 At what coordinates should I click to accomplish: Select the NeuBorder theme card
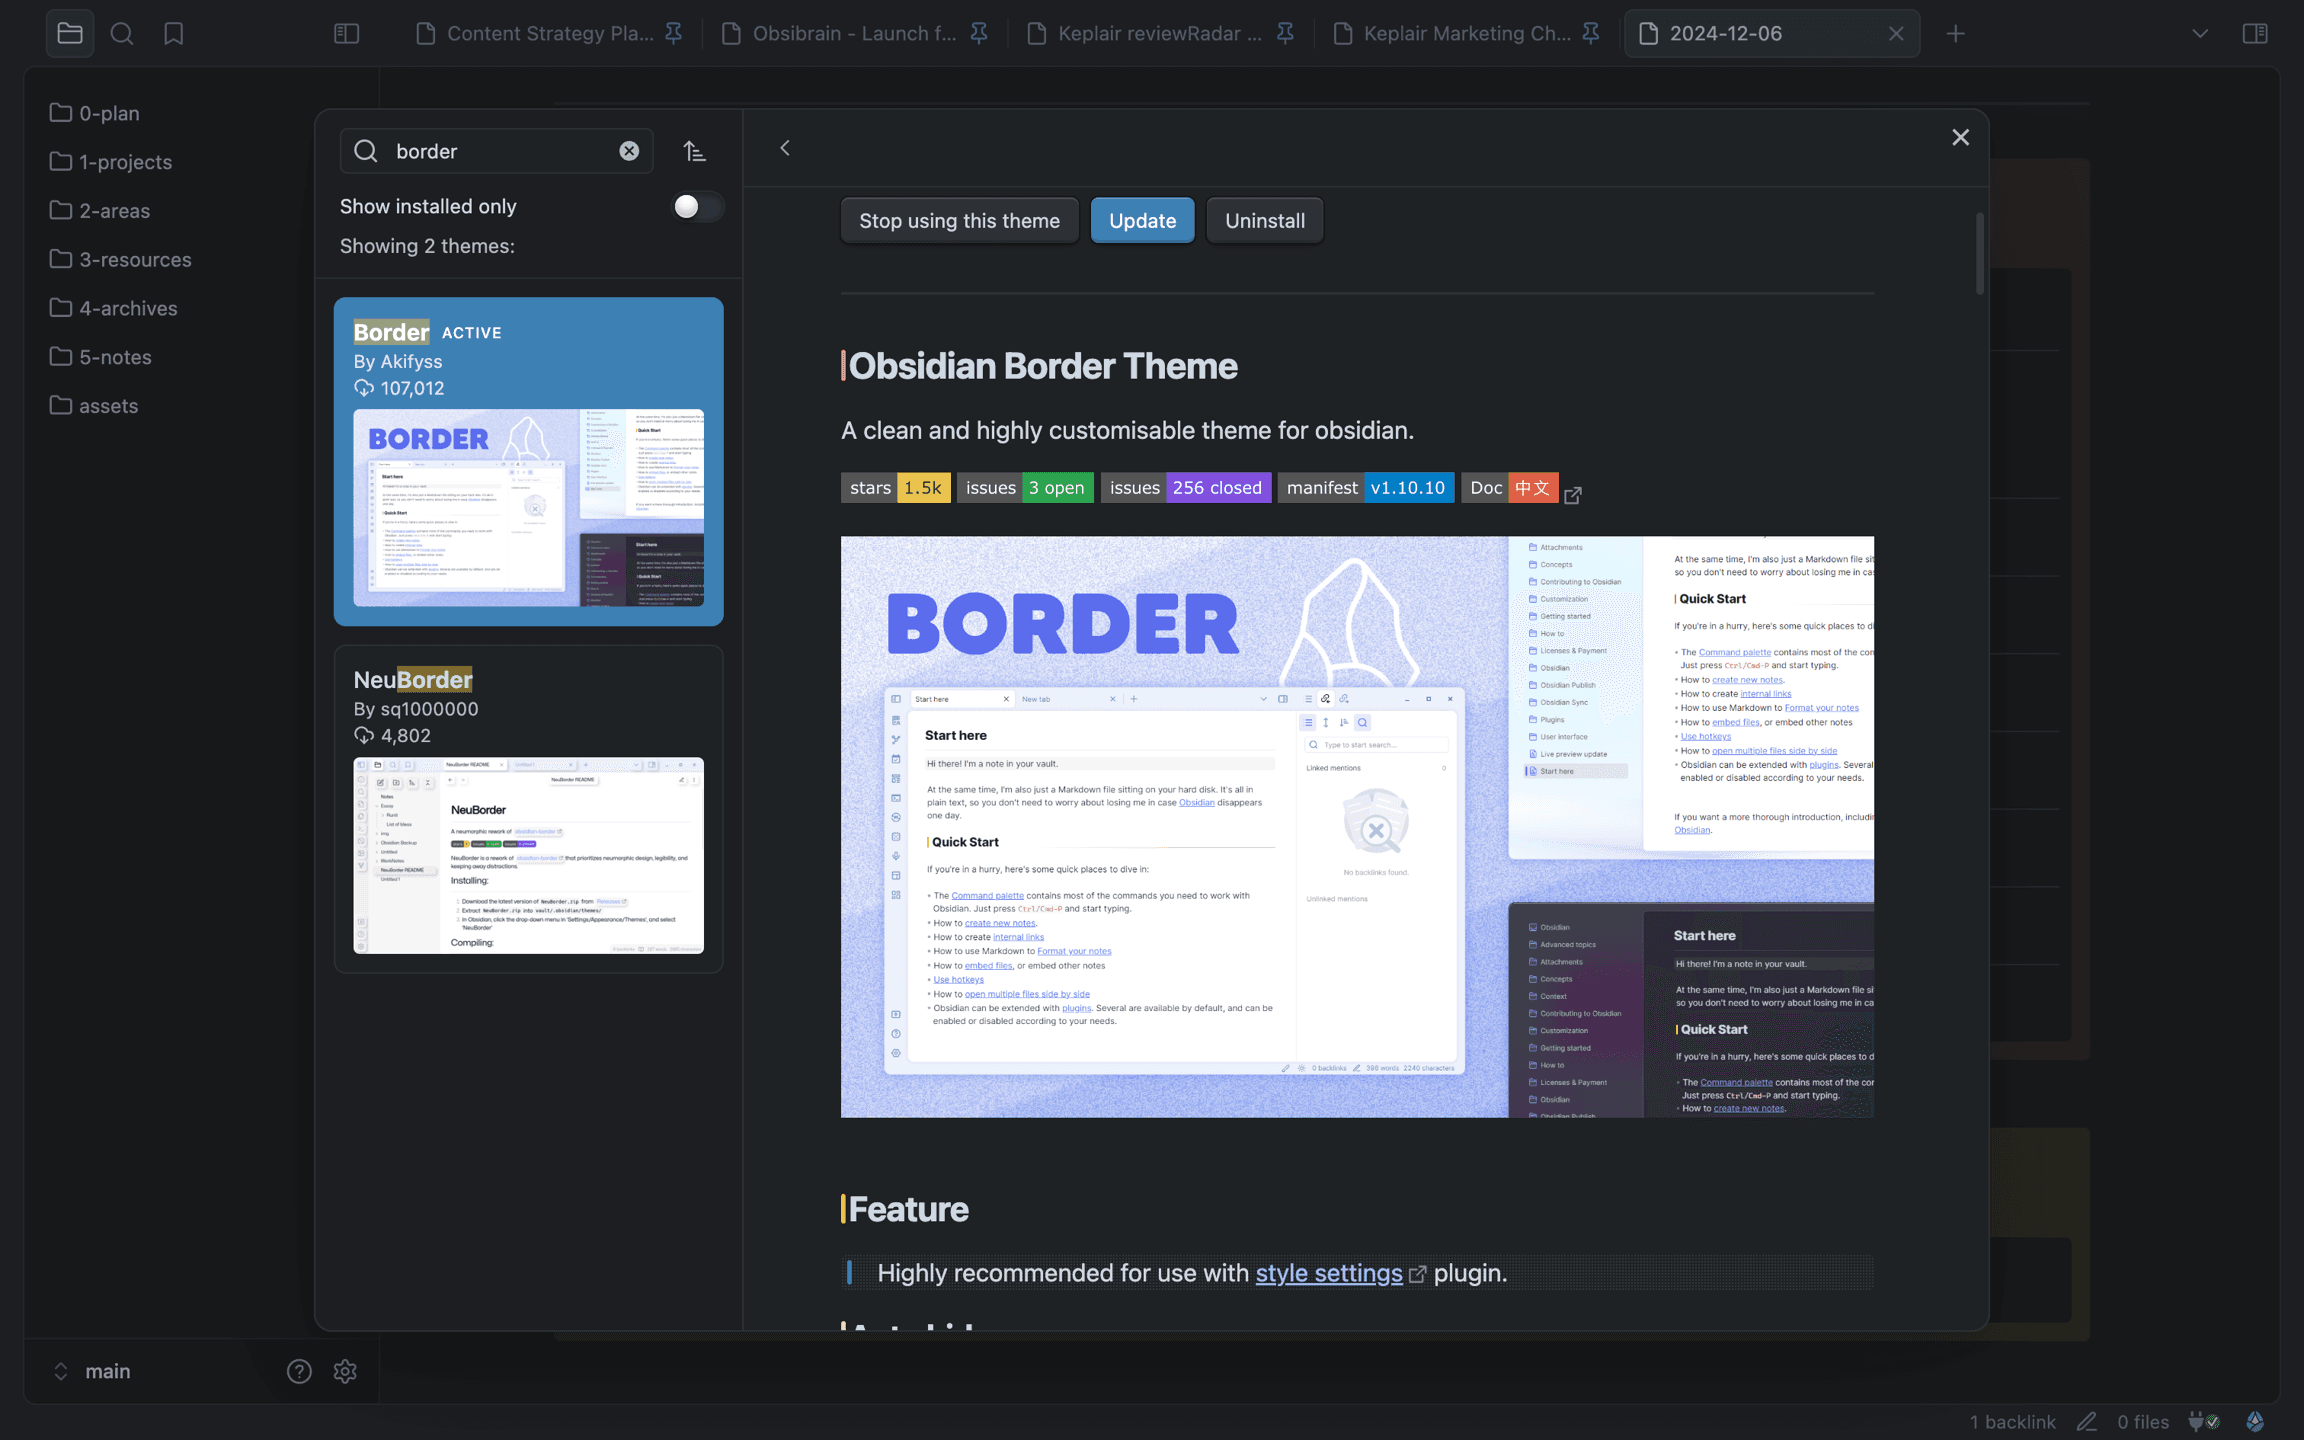pyautogui.click(x=528, y=809)
